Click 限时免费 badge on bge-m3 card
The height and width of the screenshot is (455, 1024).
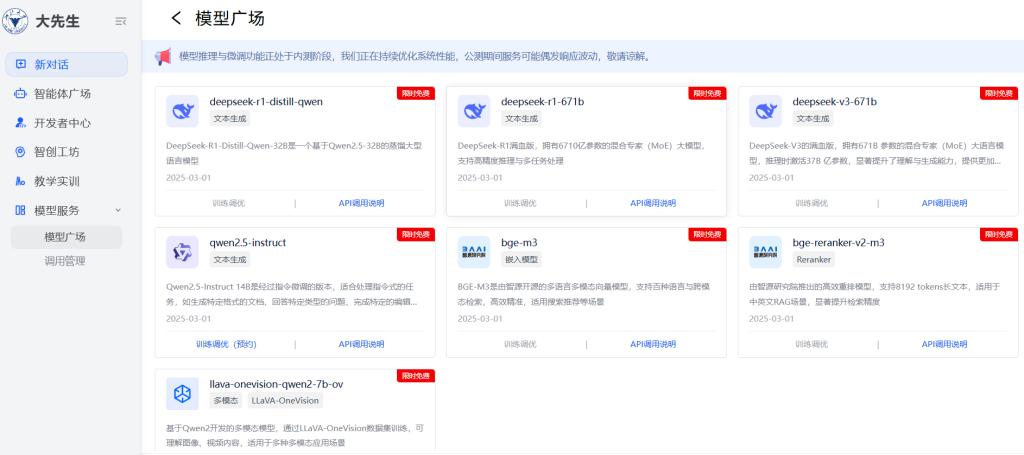pyautogui.click(x=707, y=234)
